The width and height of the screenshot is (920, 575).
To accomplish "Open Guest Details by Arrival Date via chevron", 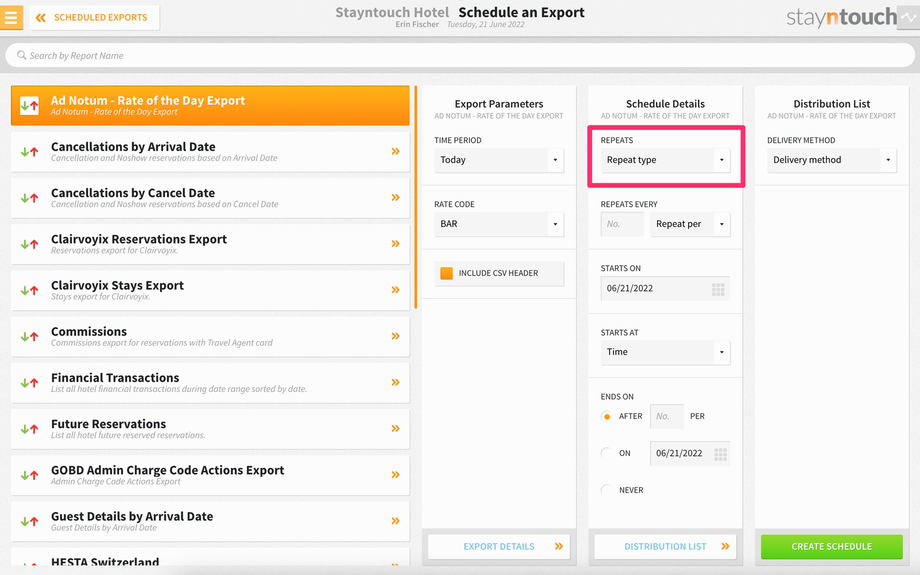I will pyautogui.click(x=395, y=521).
